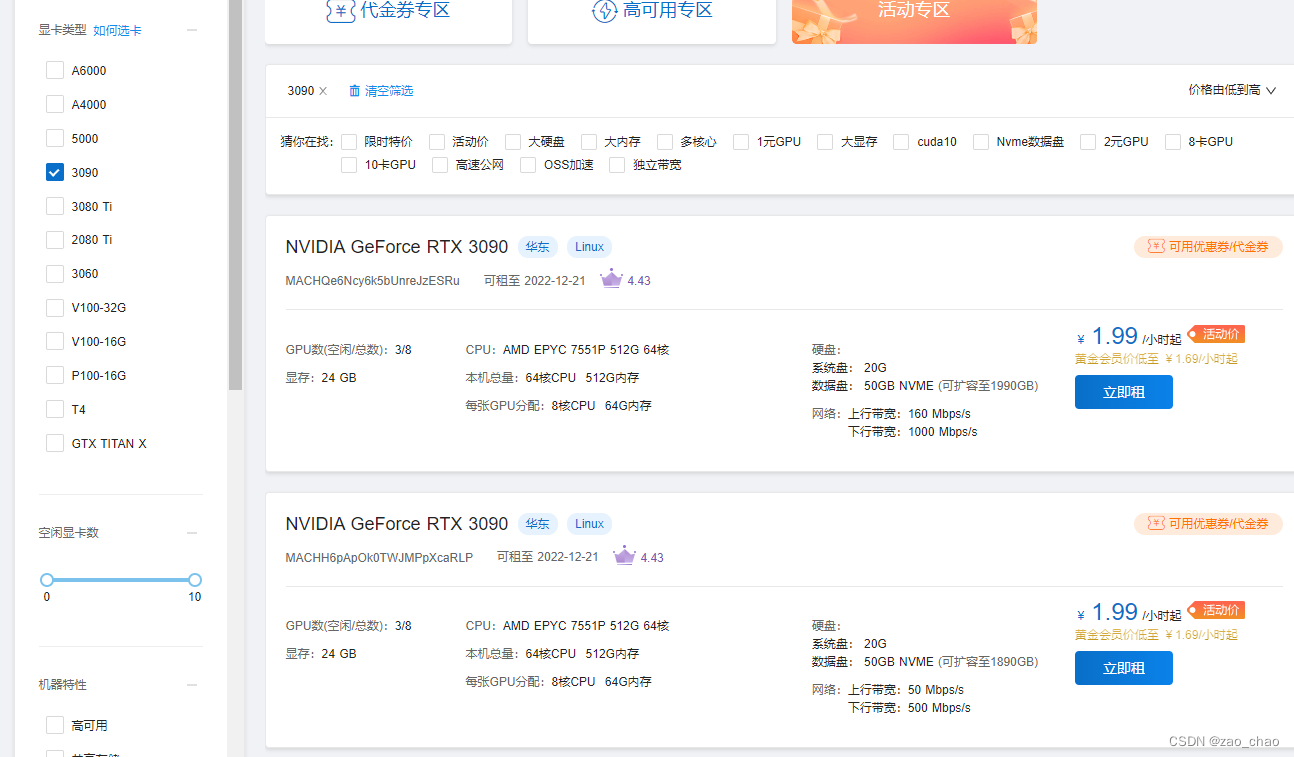Click 可用优惠券/代金券 badge on second machine
Screen dimensions: 1294x757
[x=1208, y=524]
